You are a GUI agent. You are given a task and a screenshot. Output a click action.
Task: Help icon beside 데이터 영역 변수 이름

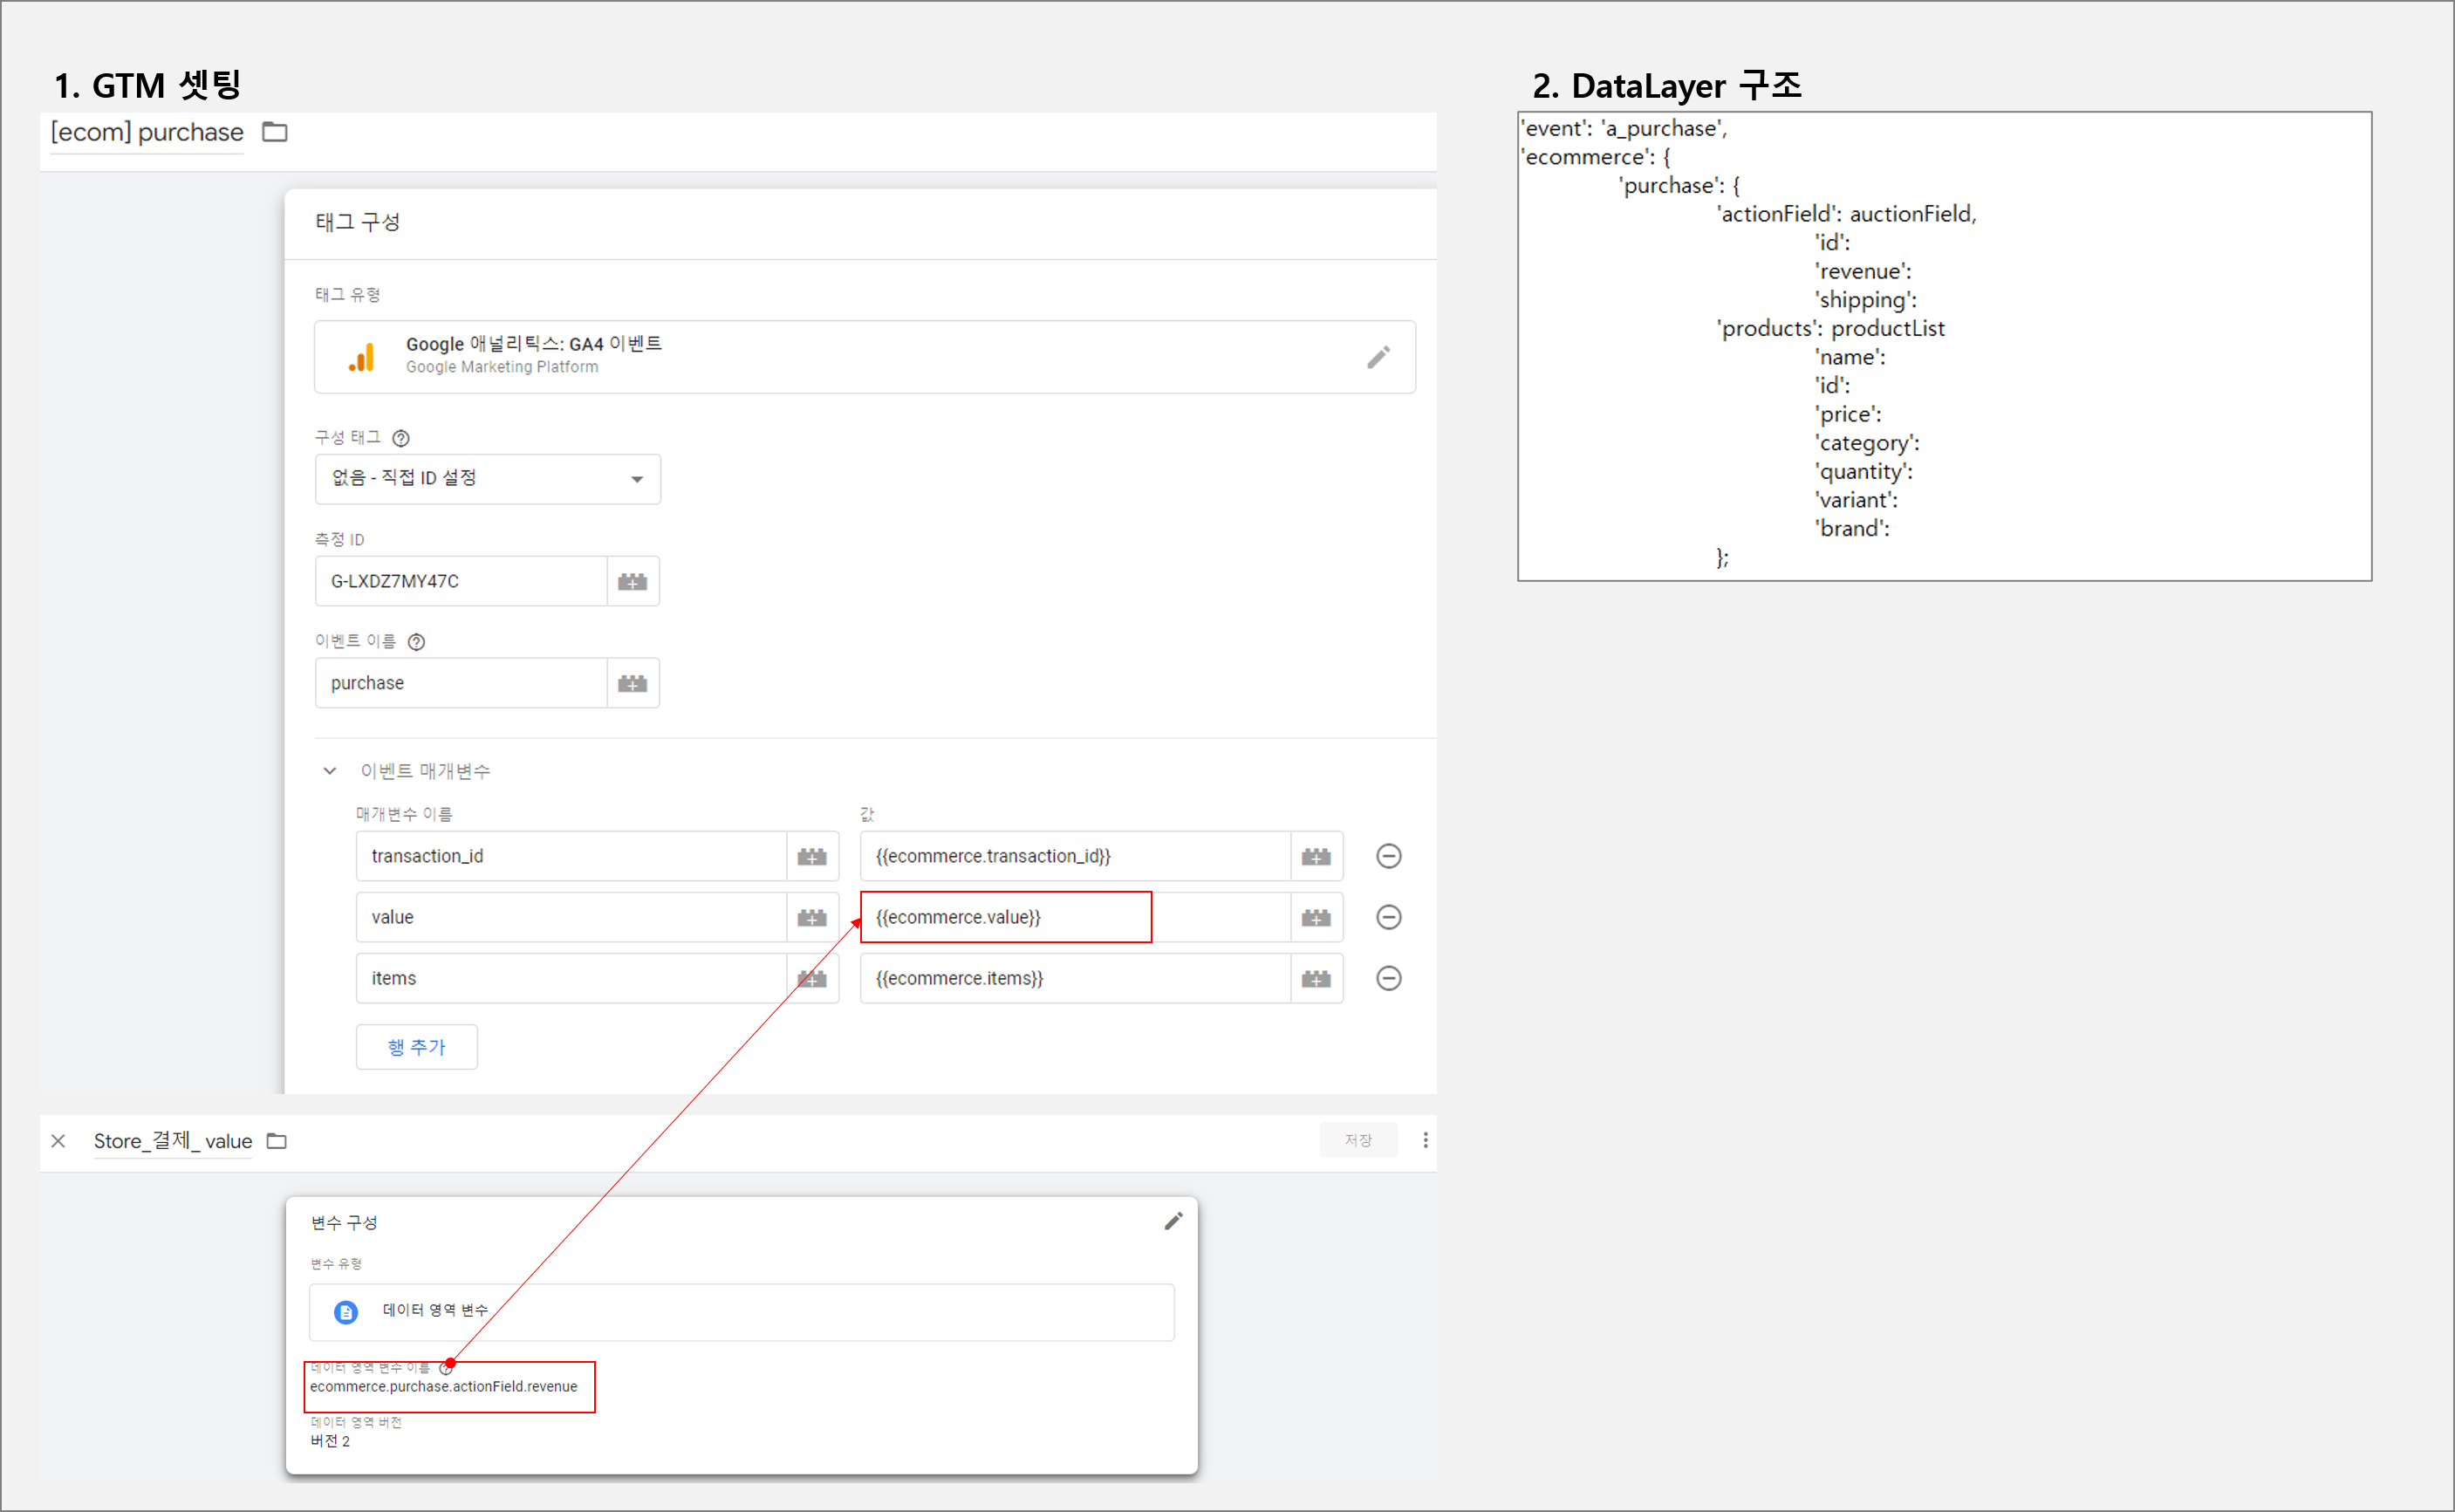[446, 1368]
